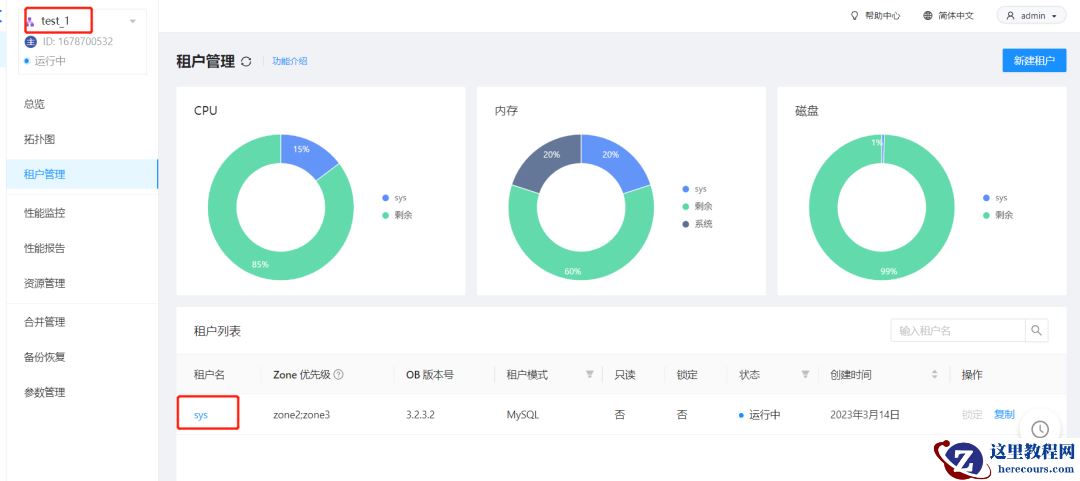Click the 60% remaining slice in 内存 chart

pyautogui.click(x=581, y=265)
